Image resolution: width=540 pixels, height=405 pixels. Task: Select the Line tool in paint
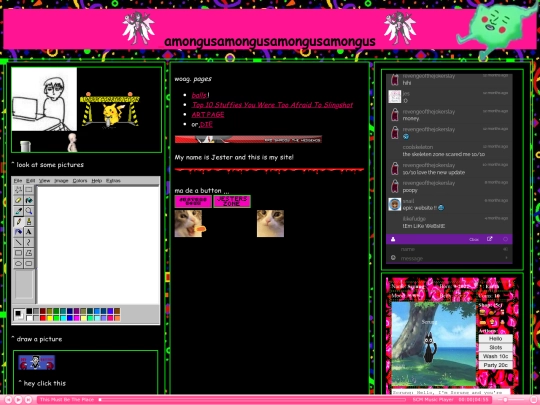[18, 242]
